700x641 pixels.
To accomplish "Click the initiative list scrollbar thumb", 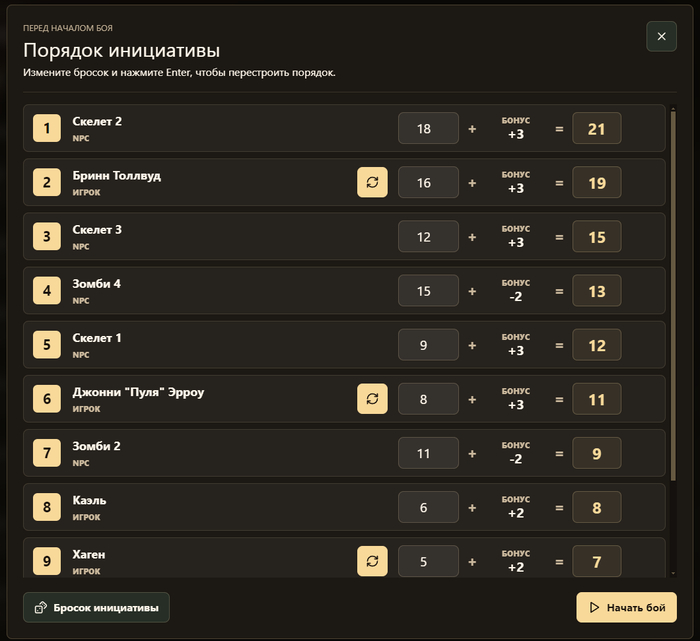I will point(673,296).
